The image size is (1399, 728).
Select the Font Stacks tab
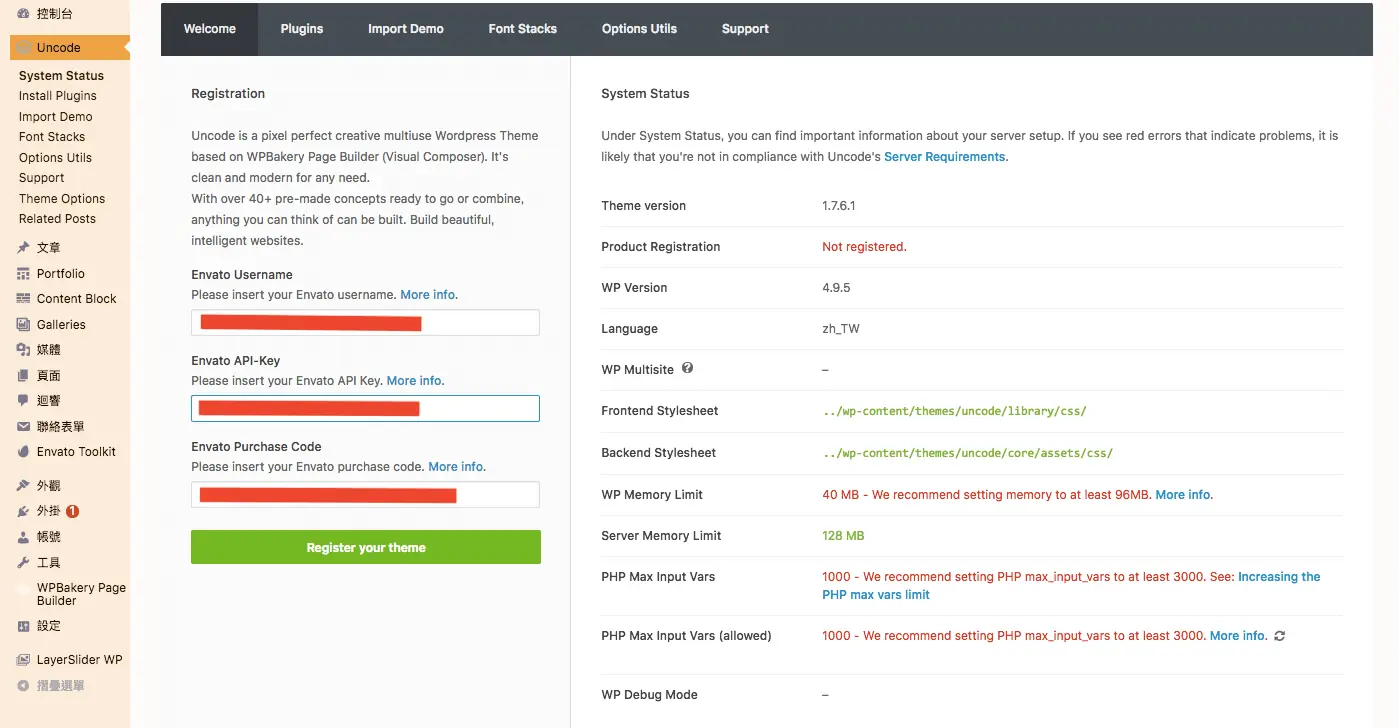pos(523,29)
